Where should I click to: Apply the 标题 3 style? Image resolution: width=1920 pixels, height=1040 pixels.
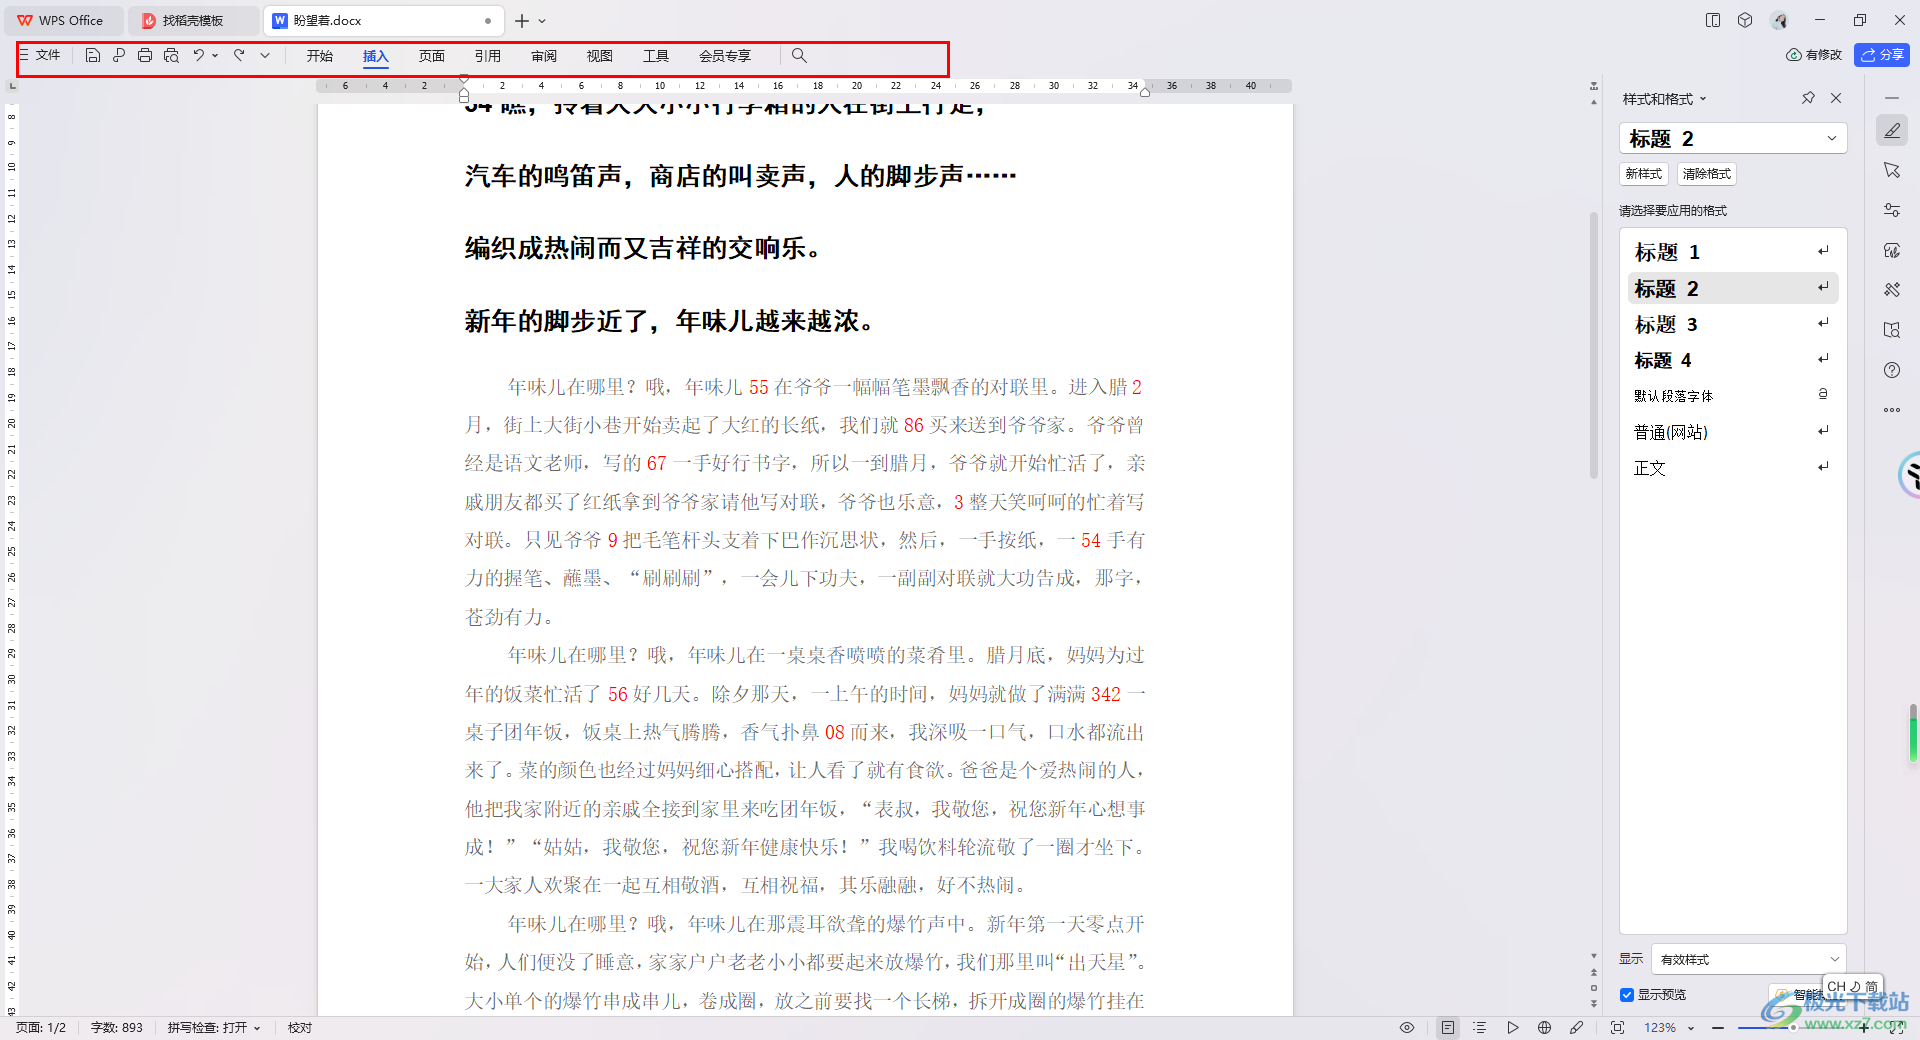click(x=1733, y=324)
